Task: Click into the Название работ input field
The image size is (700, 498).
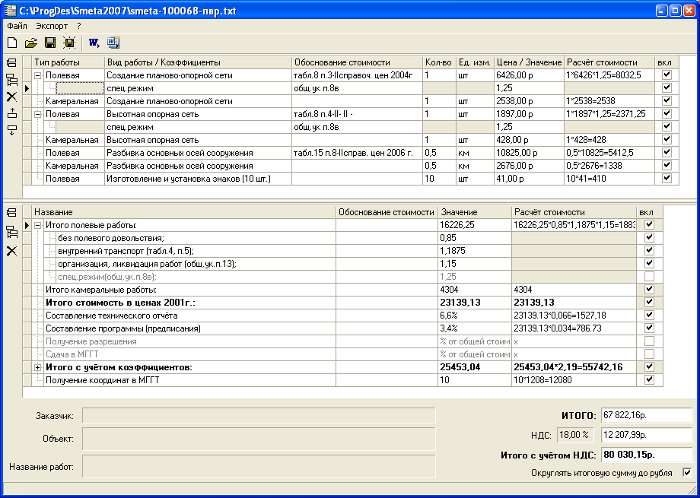Action: [x=258, y=467]
